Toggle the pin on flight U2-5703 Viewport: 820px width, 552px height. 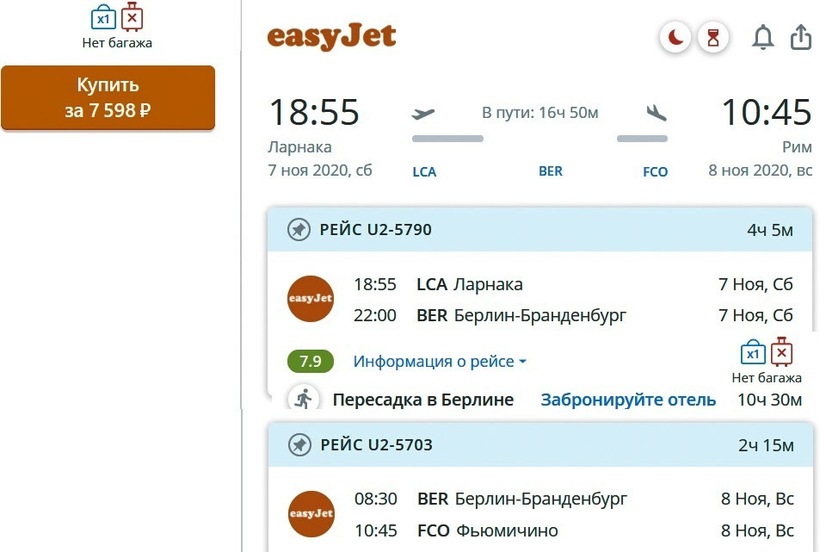[x=298, y=445]
